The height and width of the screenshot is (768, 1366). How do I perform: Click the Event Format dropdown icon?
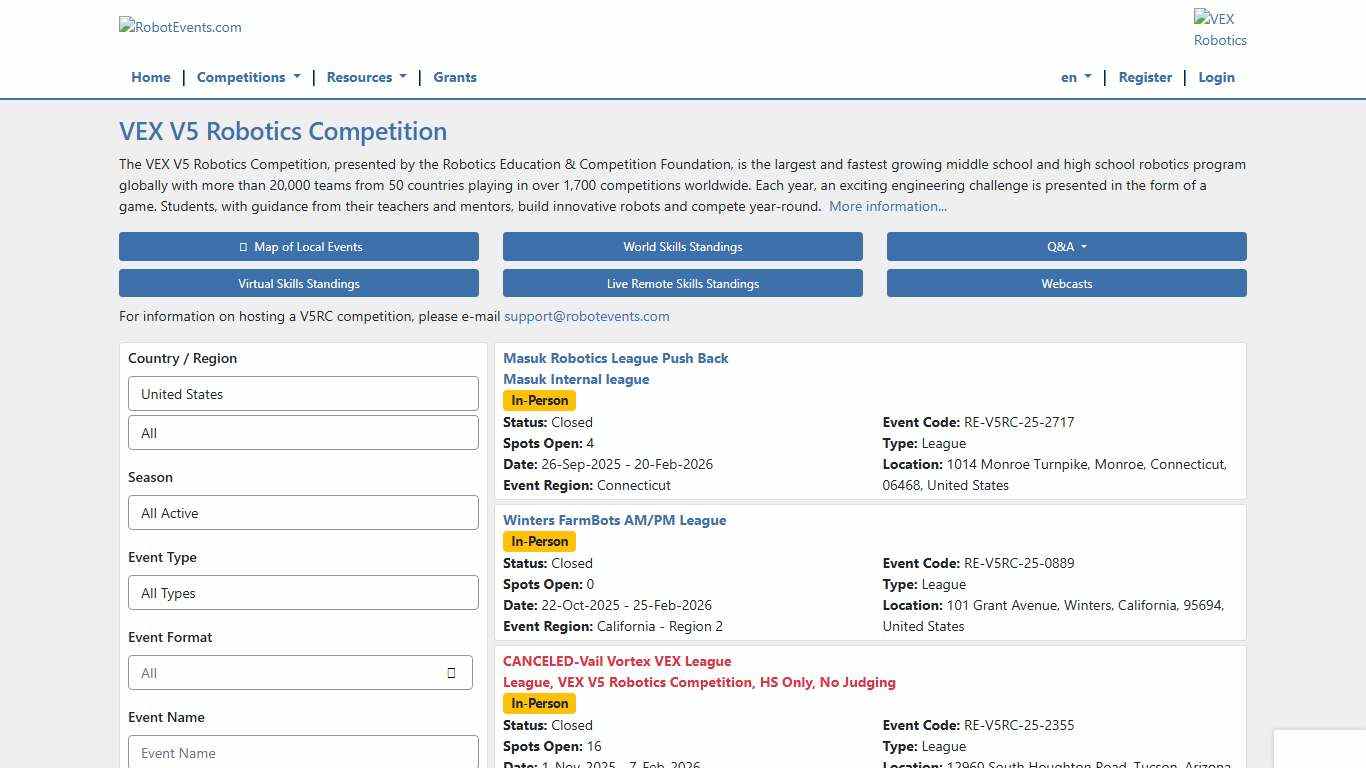[451, 673]
